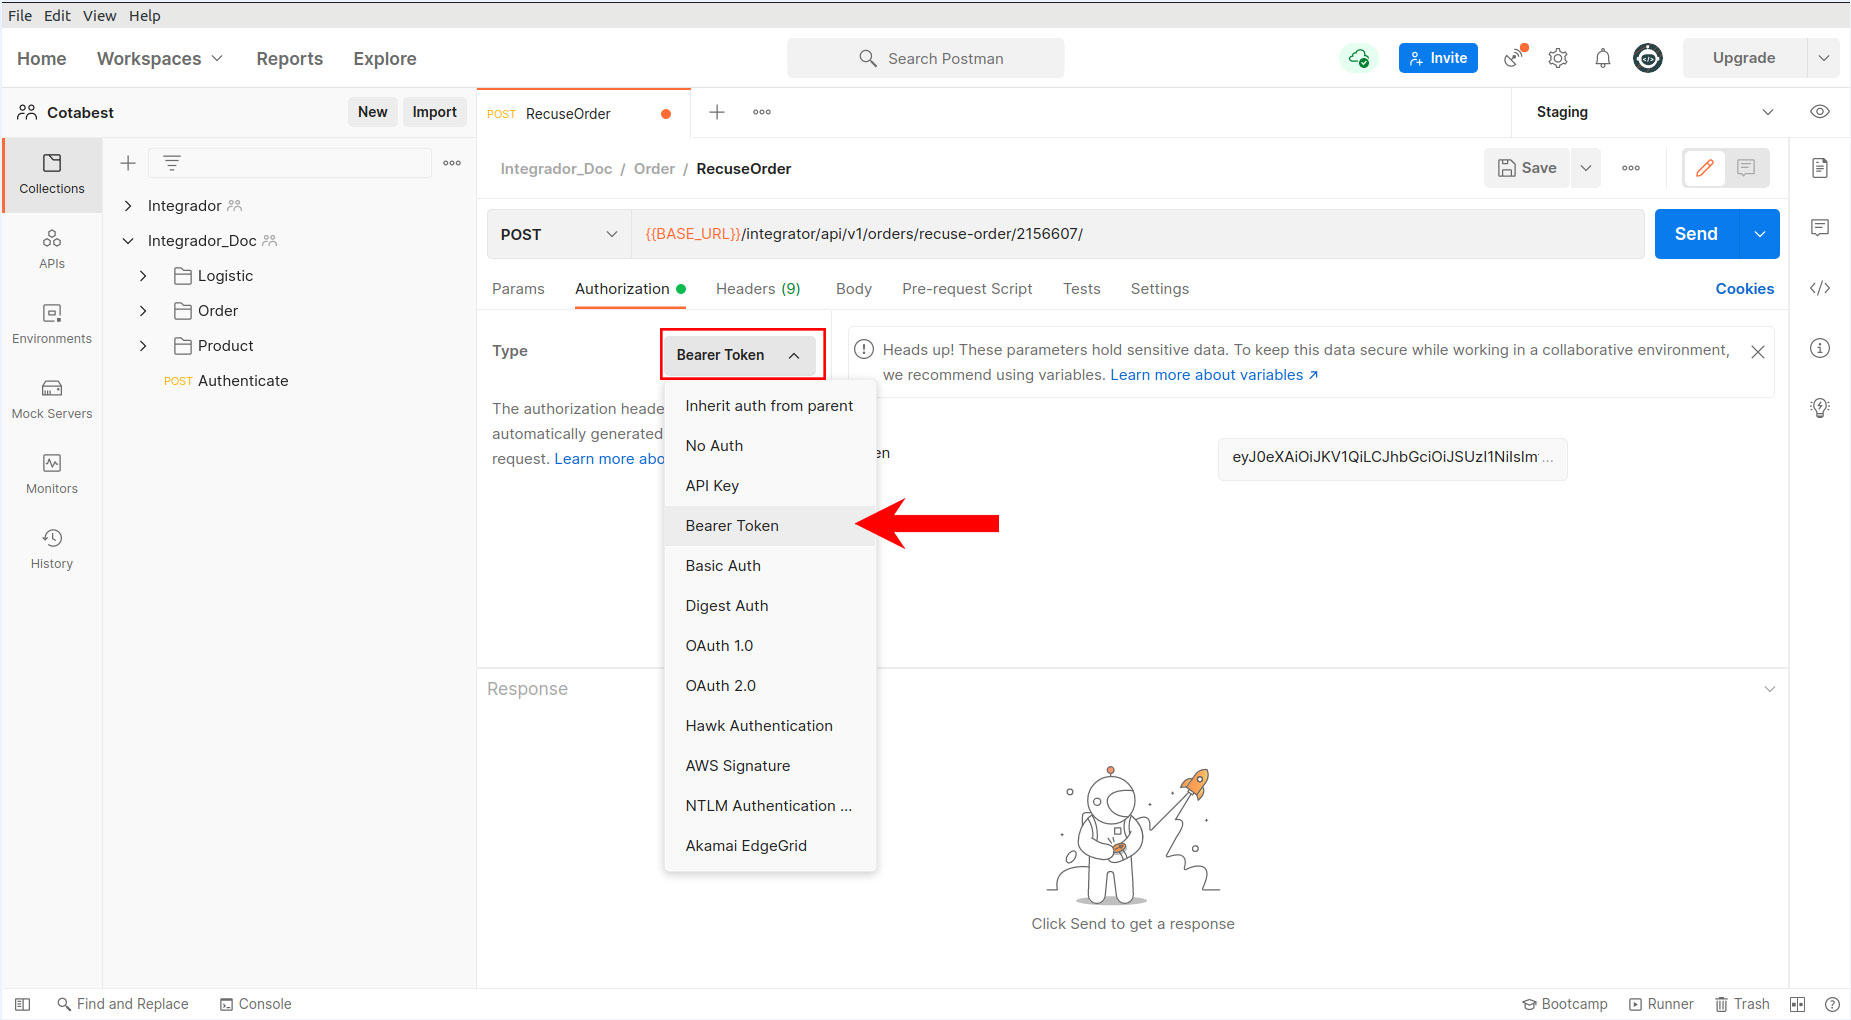Open the Upgrade dropdown arrow
The height and width of the screenshot is (1020, 1851).
coord(1823,58)
